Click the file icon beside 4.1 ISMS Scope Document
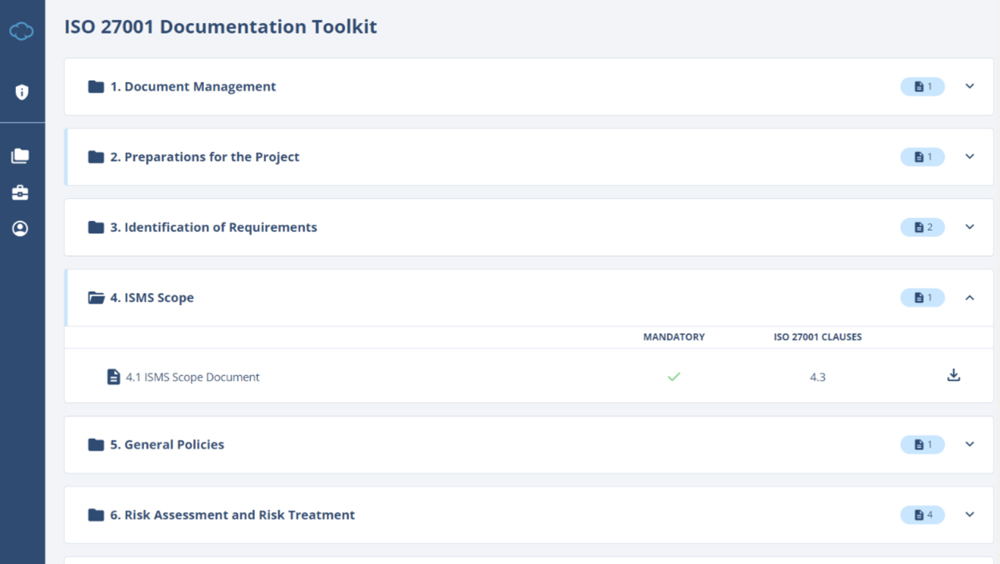 tap(114, 377)
